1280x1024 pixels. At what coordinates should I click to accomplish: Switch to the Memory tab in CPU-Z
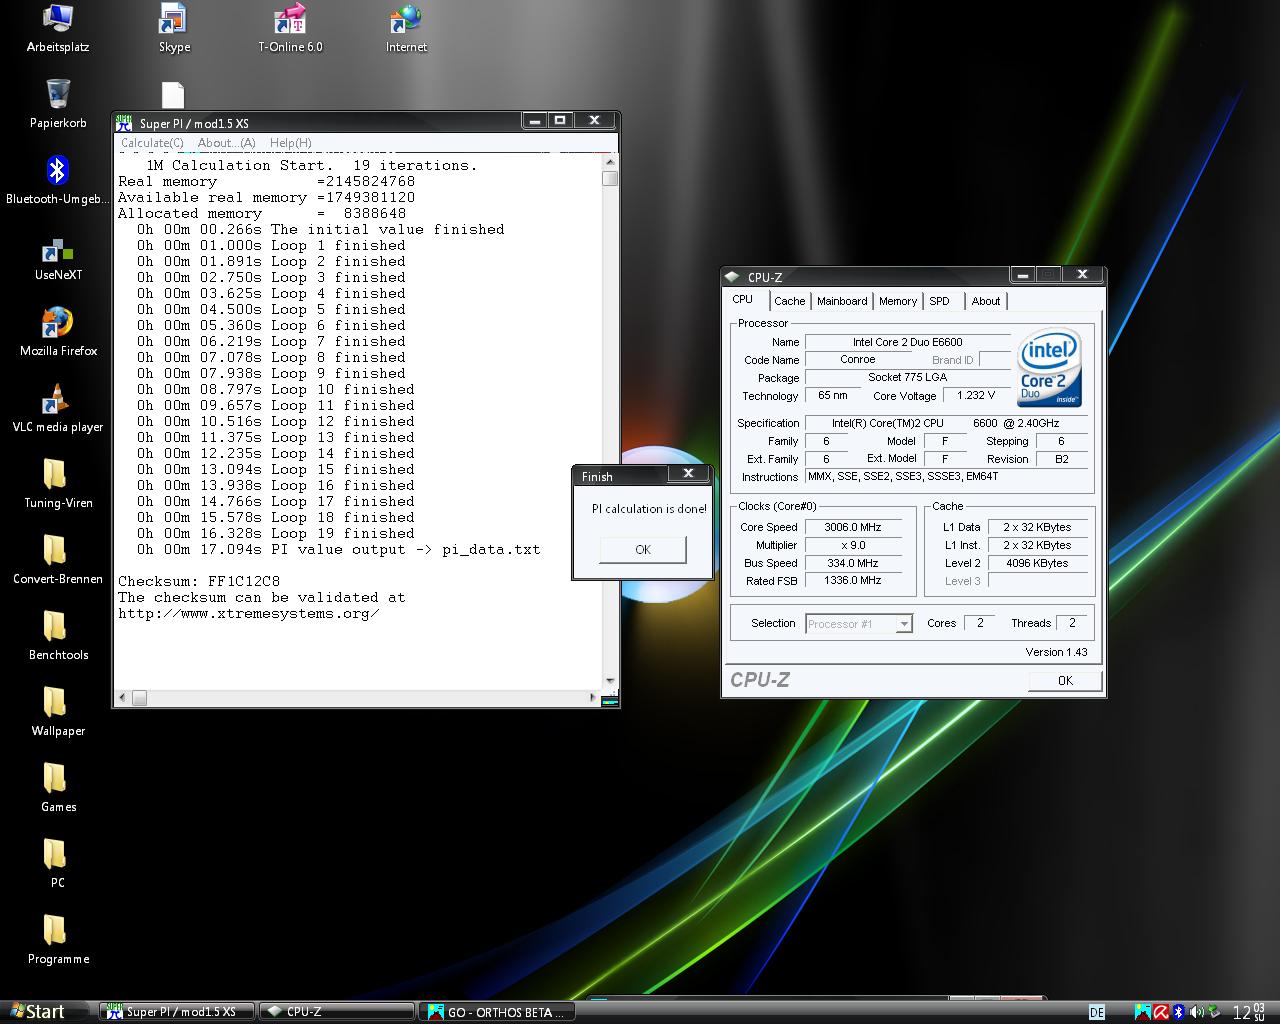pyautogui.click(x=897, y=301)
